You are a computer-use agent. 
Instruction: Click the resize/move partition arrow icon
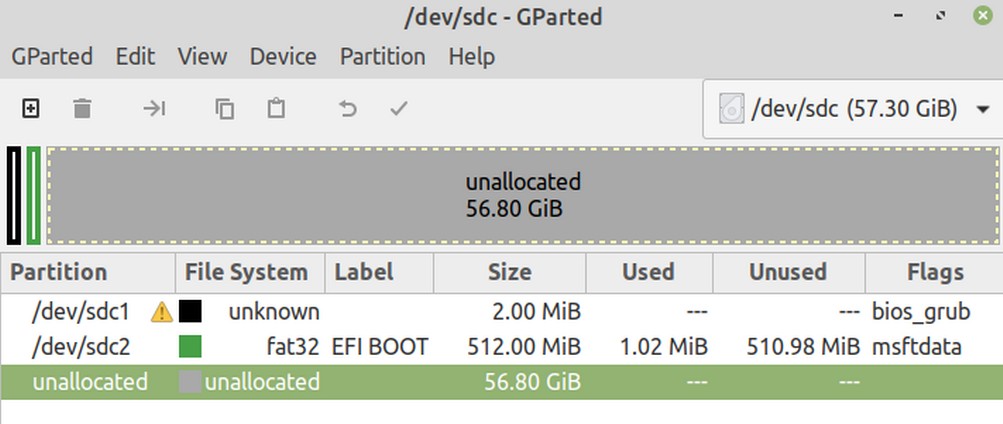pos(154,109)
